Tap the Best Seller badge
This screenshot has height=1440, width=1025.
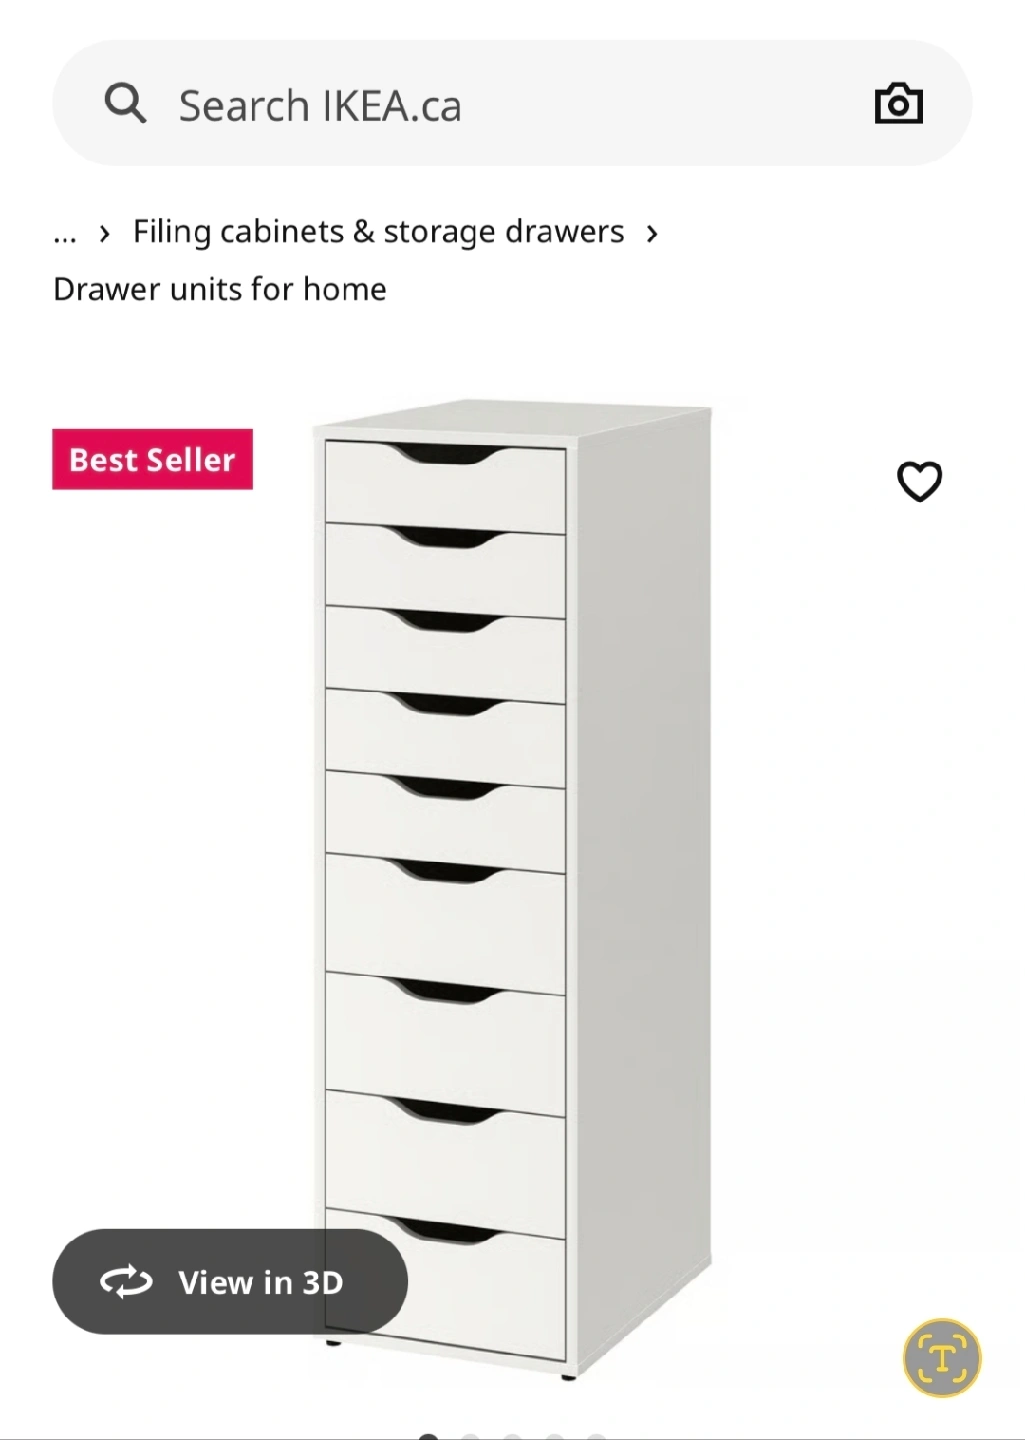[x=152, y=459]
